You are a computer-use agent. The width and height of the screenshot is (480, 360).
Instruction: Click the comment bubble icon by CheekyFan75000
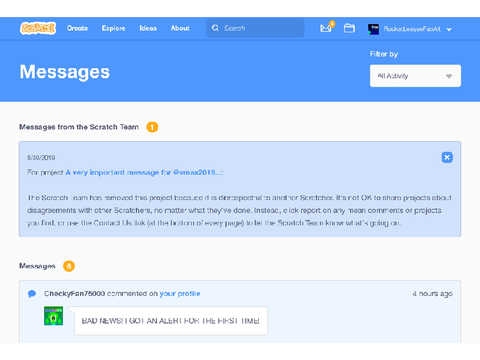click(x=32, y=294)
